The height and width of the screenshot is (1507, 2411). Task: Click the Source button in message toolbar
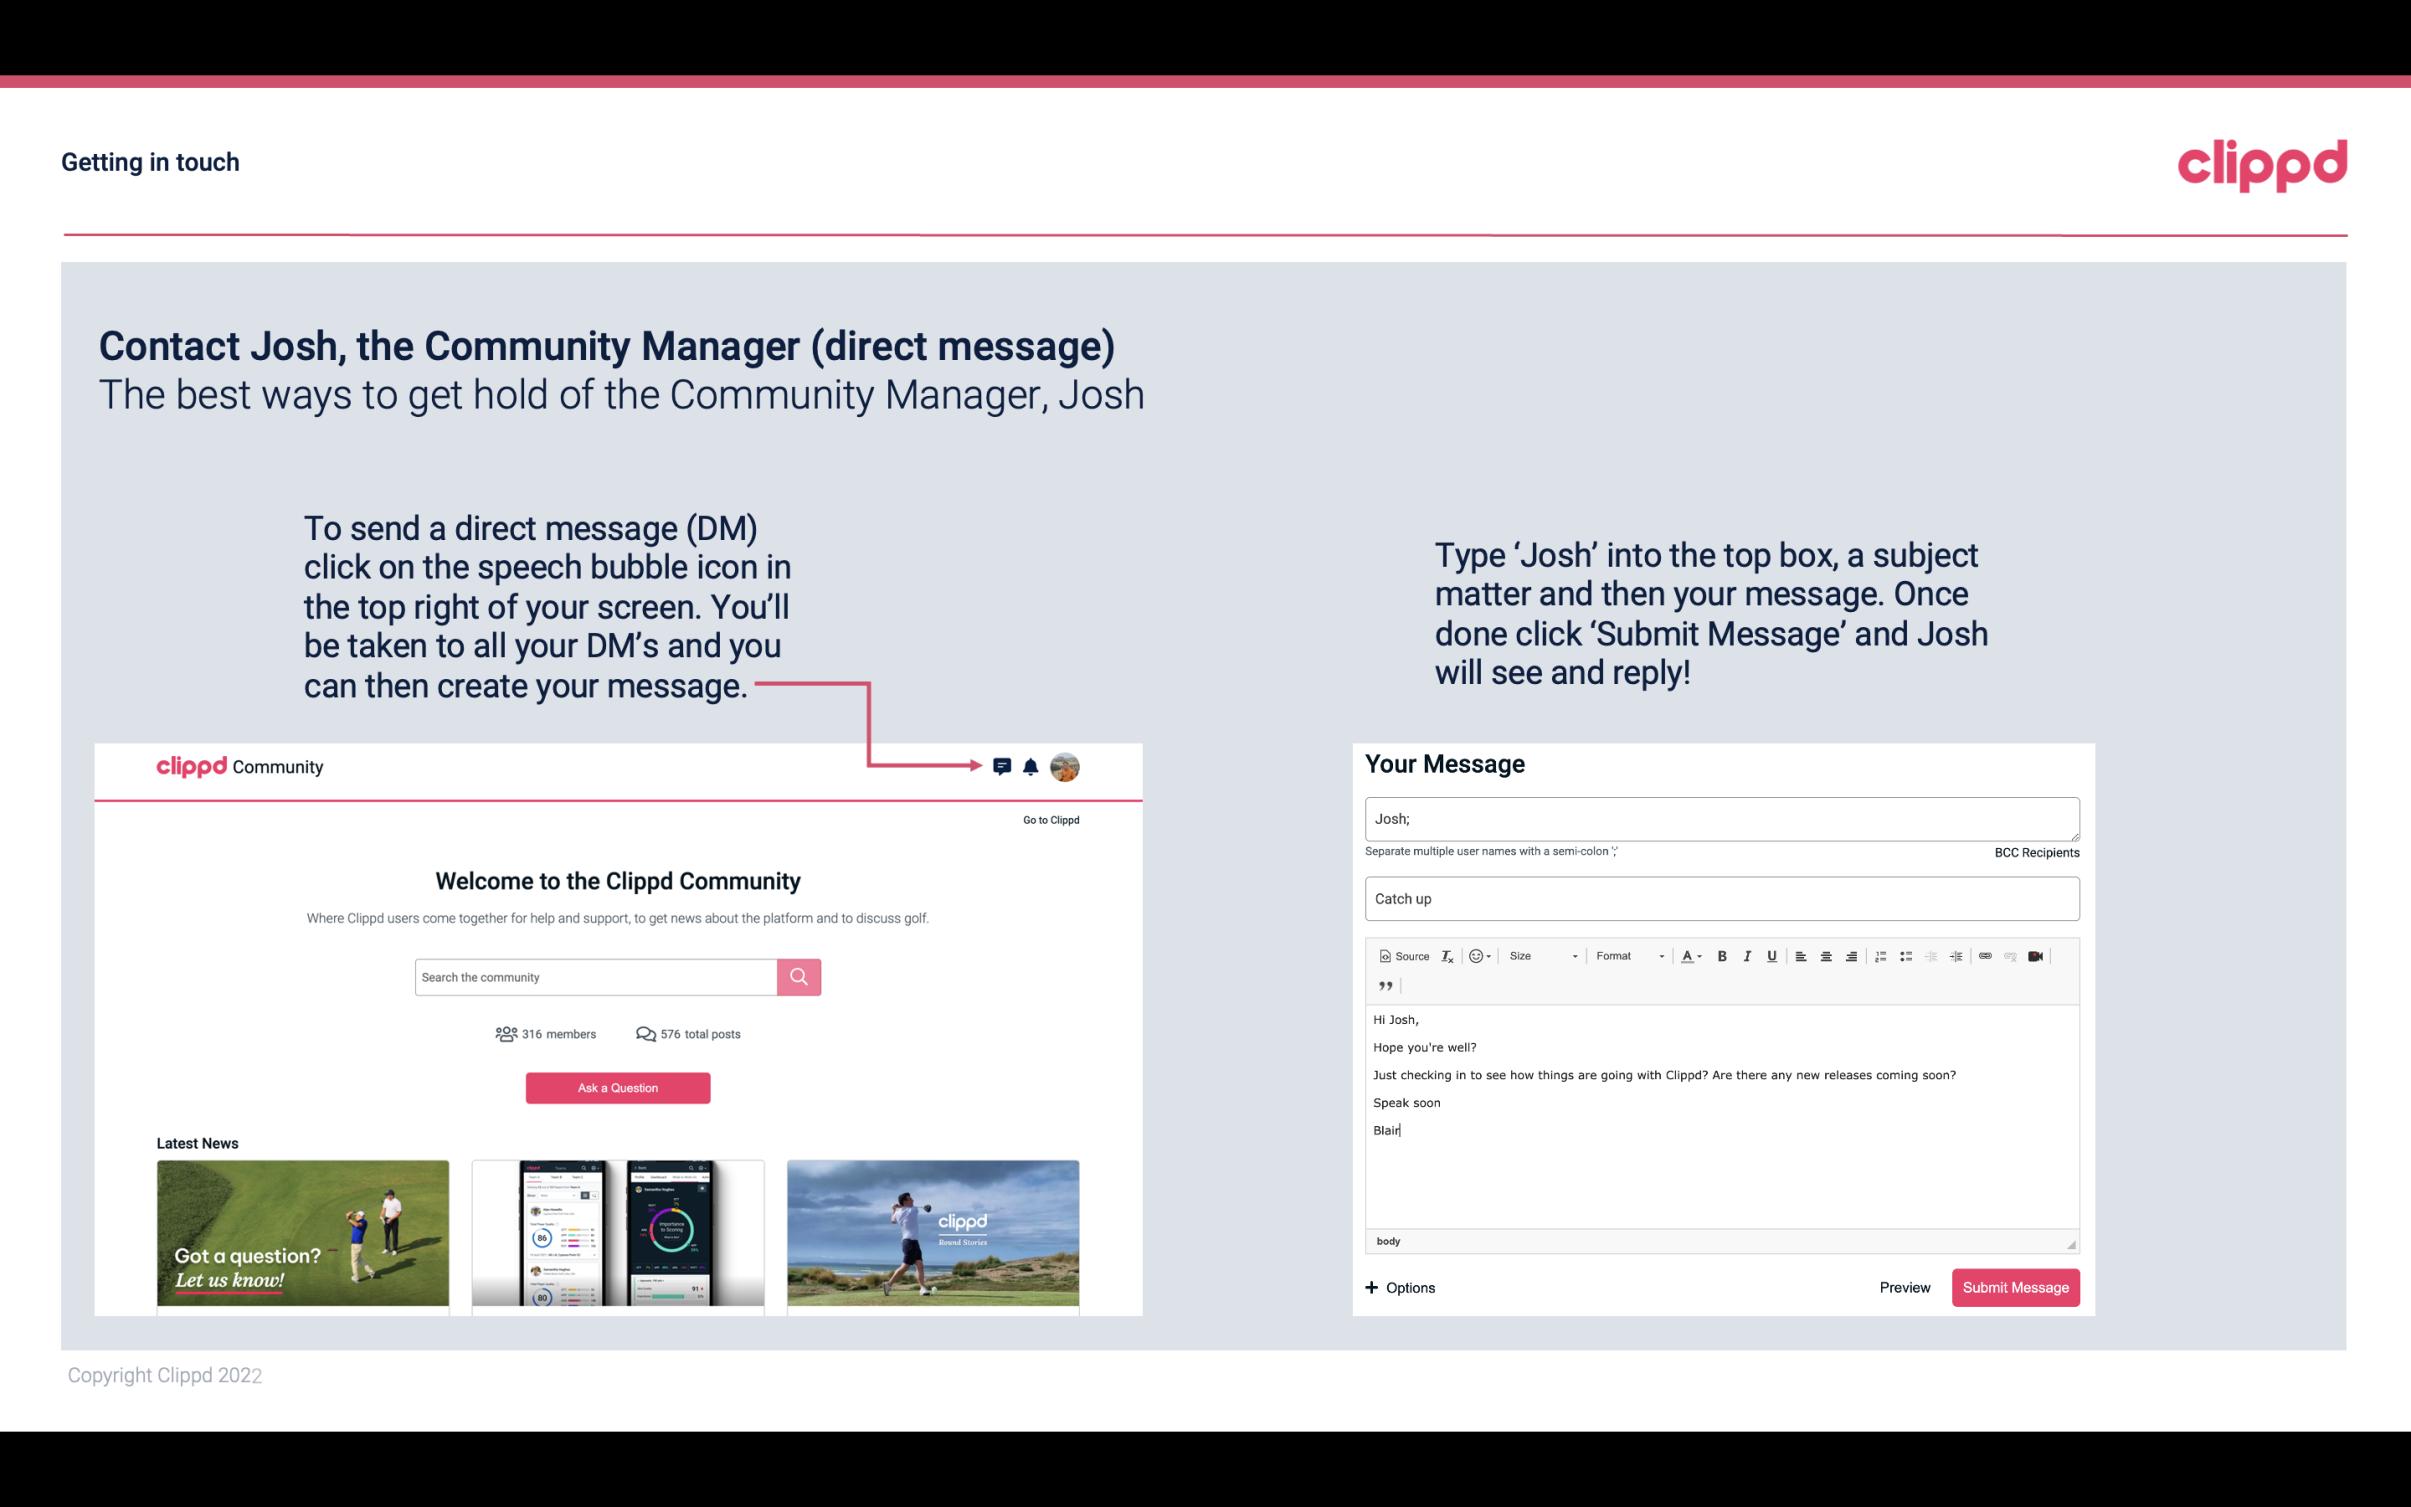(x=1401, y=955)
